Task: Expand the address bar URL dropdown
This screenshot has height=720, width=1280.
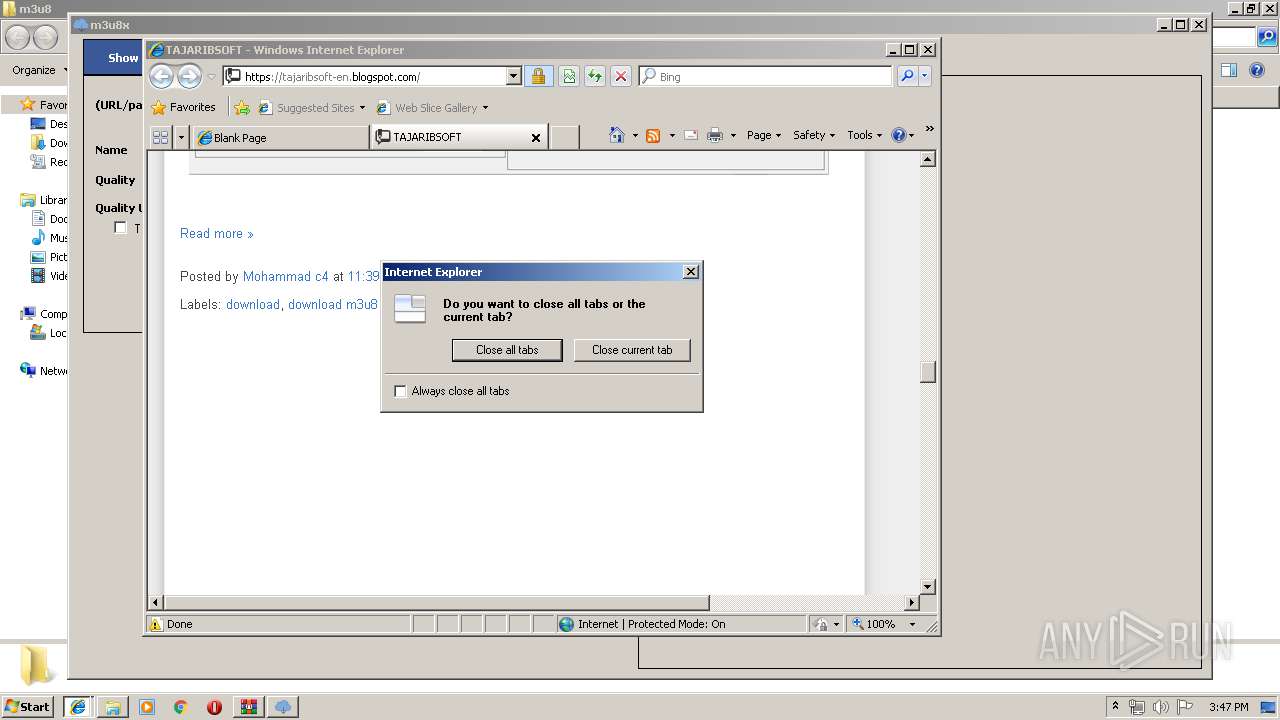Action: (514, 76)
